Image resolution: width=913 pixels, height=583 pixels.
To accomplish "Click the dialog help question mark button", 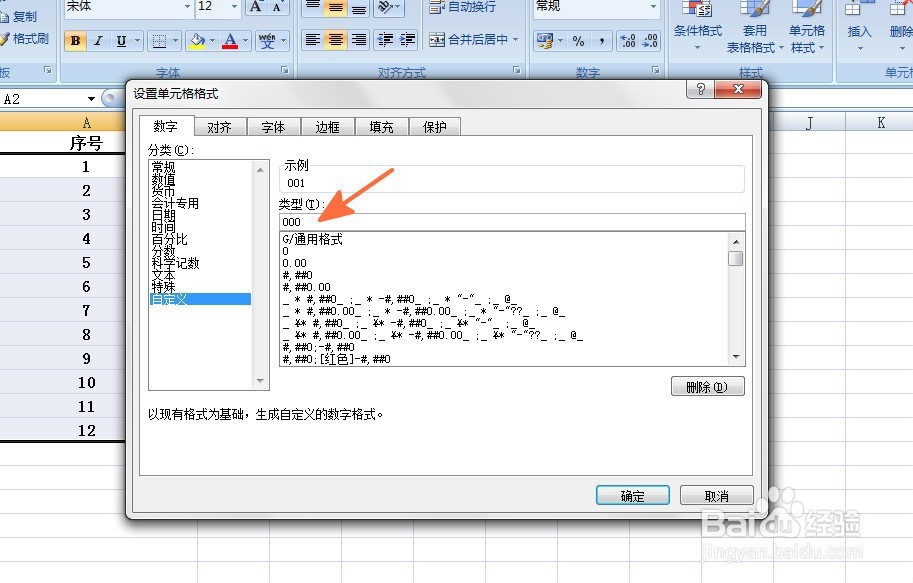I will [701, 89].
